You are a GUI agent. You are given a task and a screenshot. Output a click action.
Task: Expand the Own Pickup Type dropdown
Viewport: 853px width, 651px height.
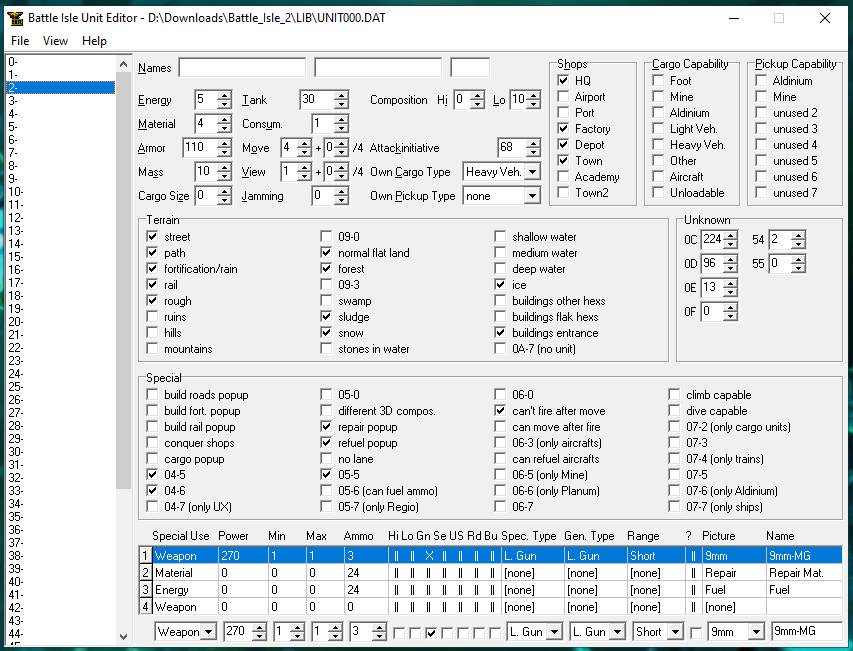click(x=531, y=196)
